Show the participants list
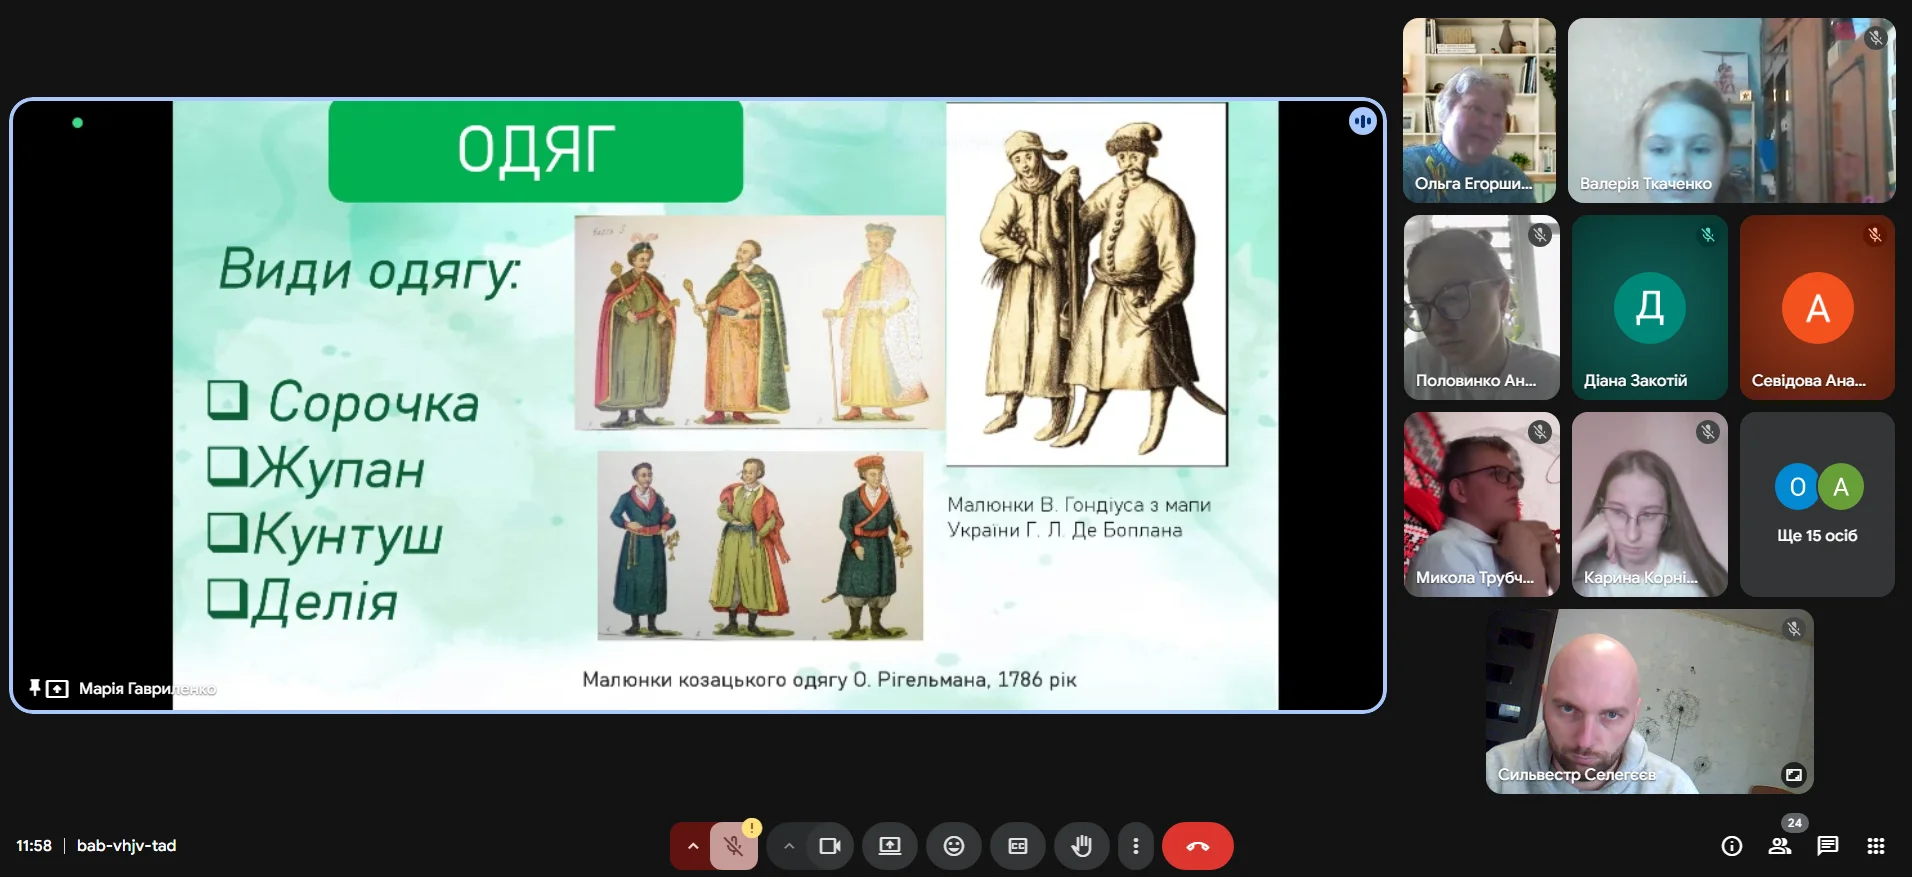This screenshot has width=1912, height=877. point(1779,846)
